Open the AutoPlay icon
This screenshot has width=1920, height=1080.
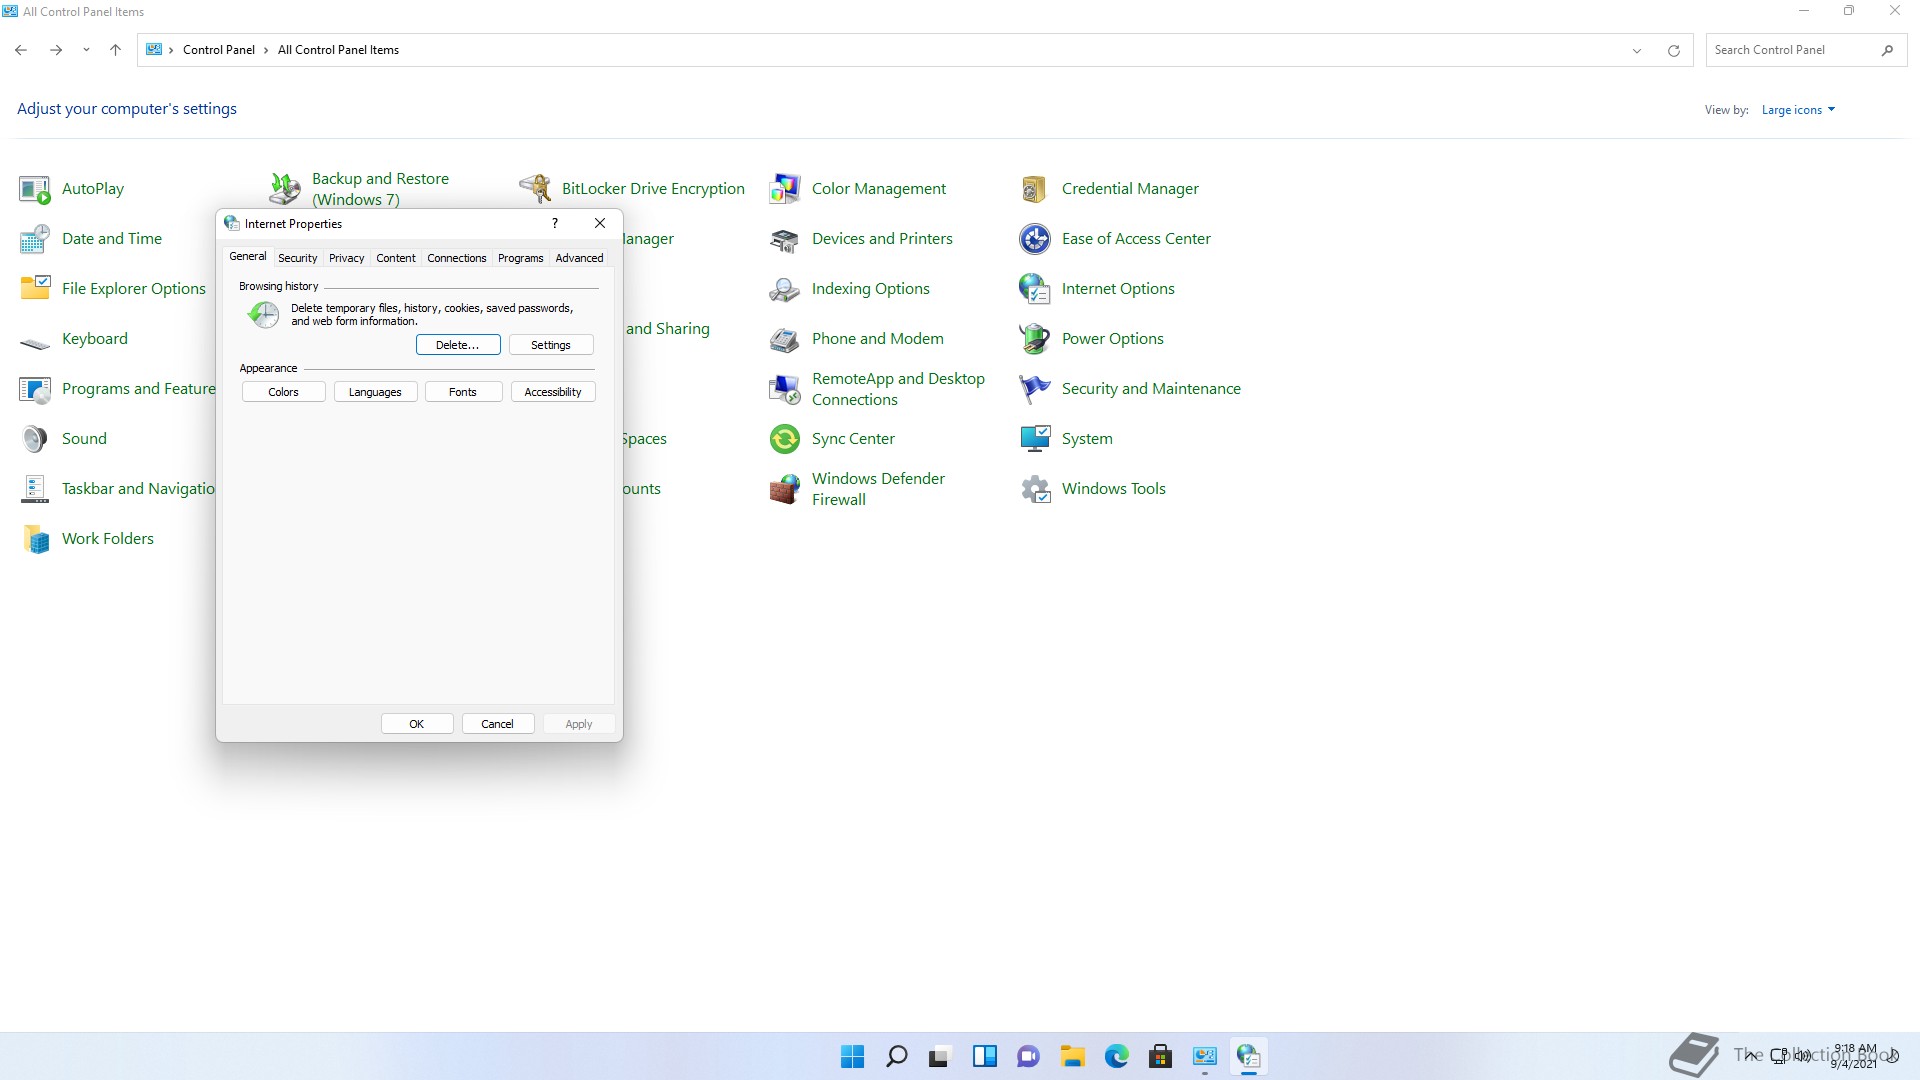click(x=35, y=189)
